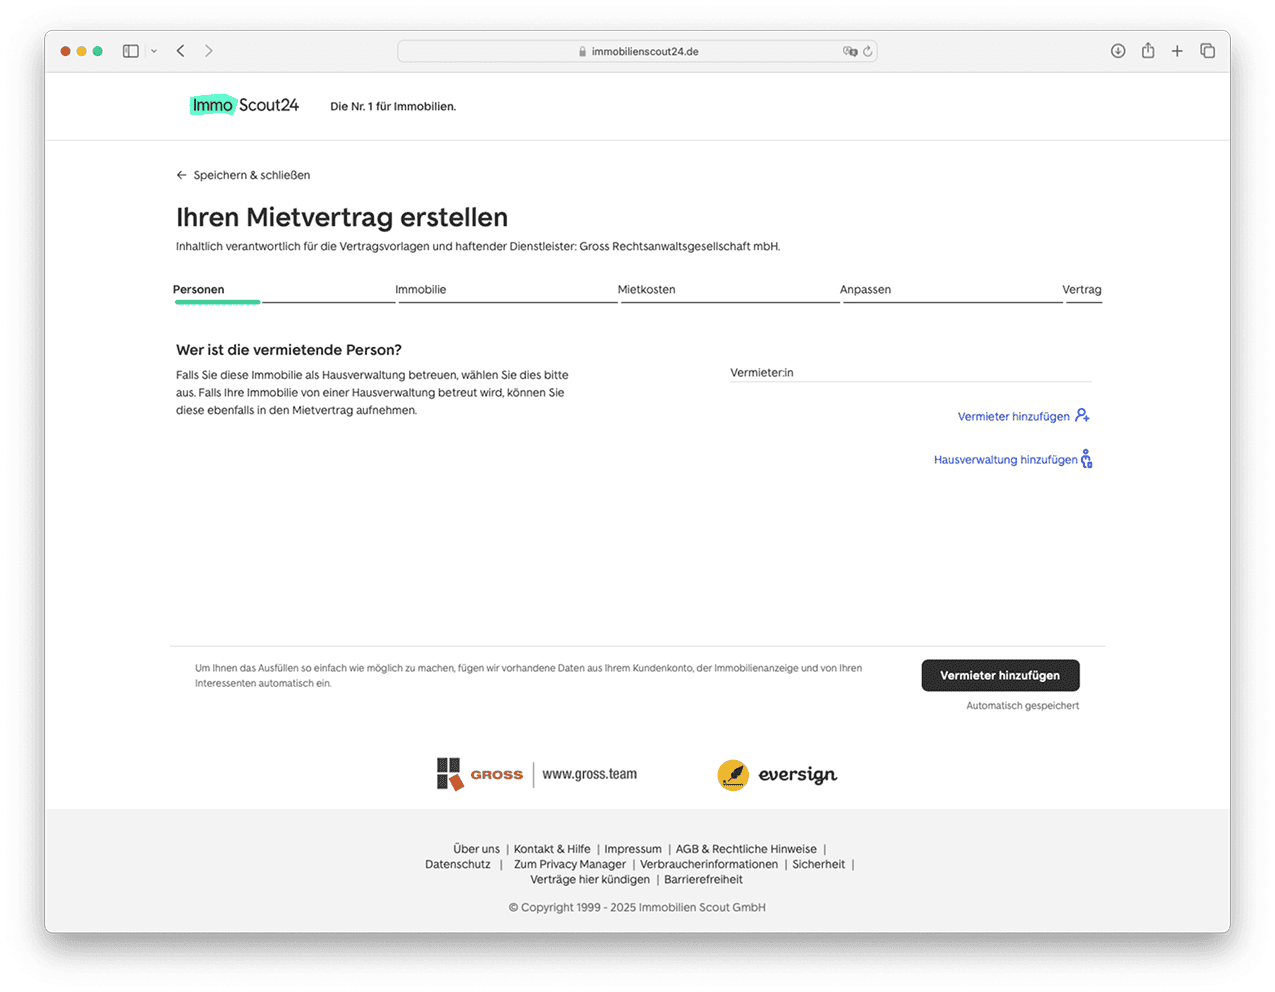Select the Mietkosten step tab

[646, 290]
